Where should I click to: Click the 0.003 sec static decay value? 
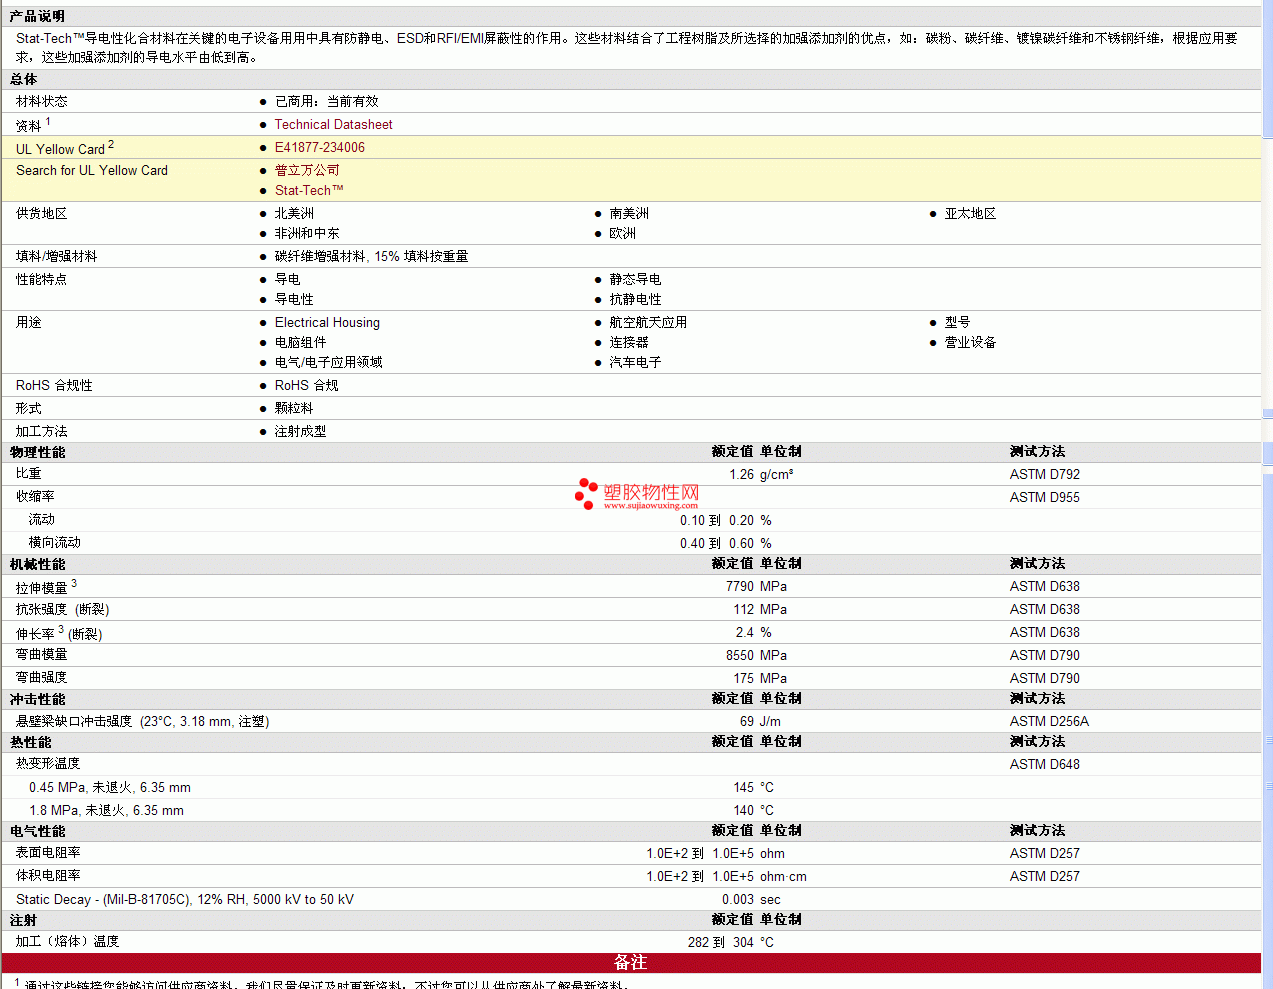[750, 899]
